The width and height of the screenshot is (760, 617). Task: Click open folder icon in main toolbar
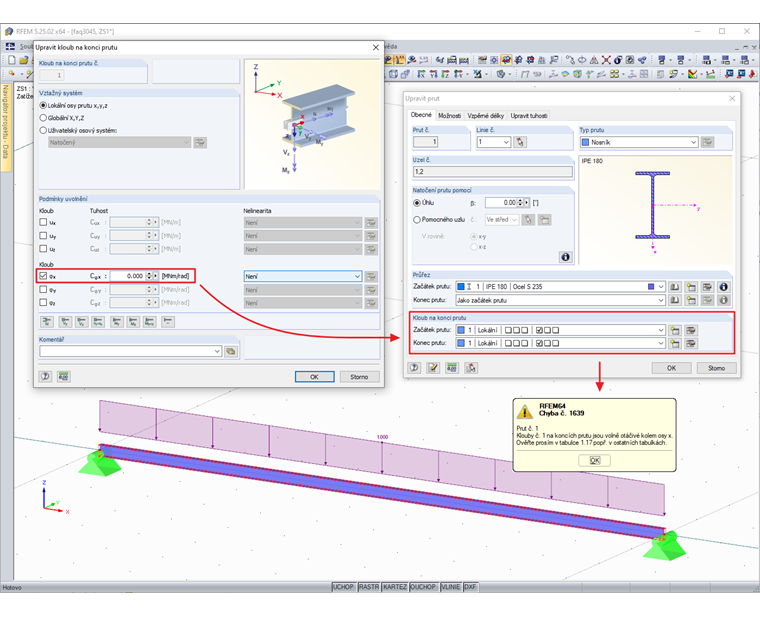(24, 60)
